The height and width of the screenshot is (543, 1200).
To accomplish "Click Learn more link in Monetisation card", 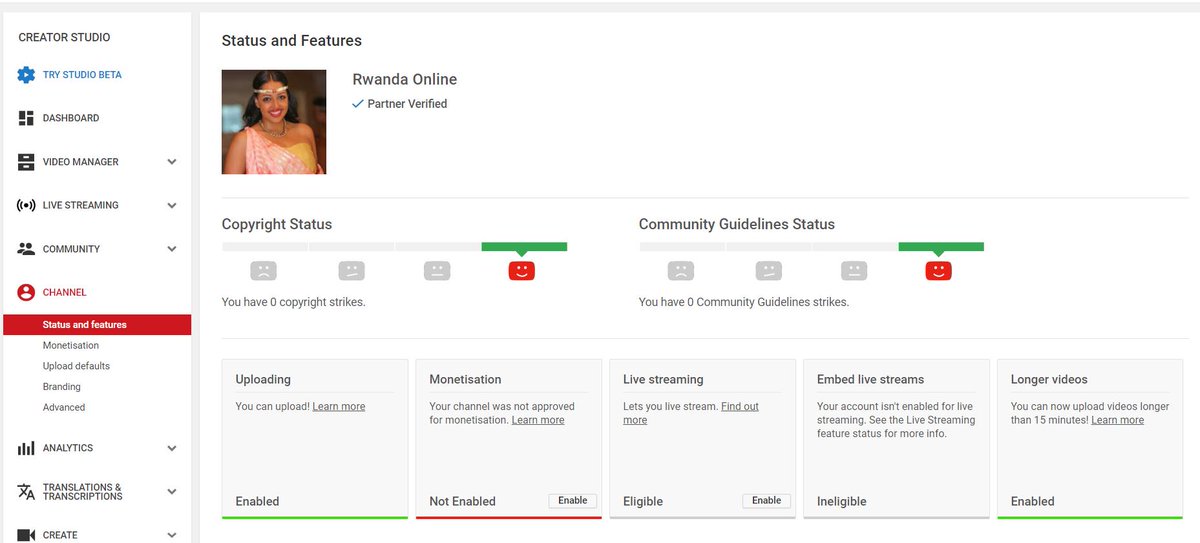I will click(538, 420).
